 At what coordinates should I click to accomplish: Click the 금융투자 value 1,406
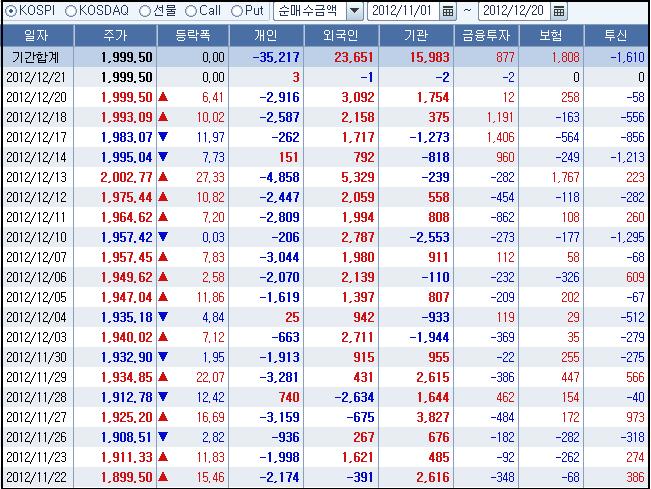point(501,137)
